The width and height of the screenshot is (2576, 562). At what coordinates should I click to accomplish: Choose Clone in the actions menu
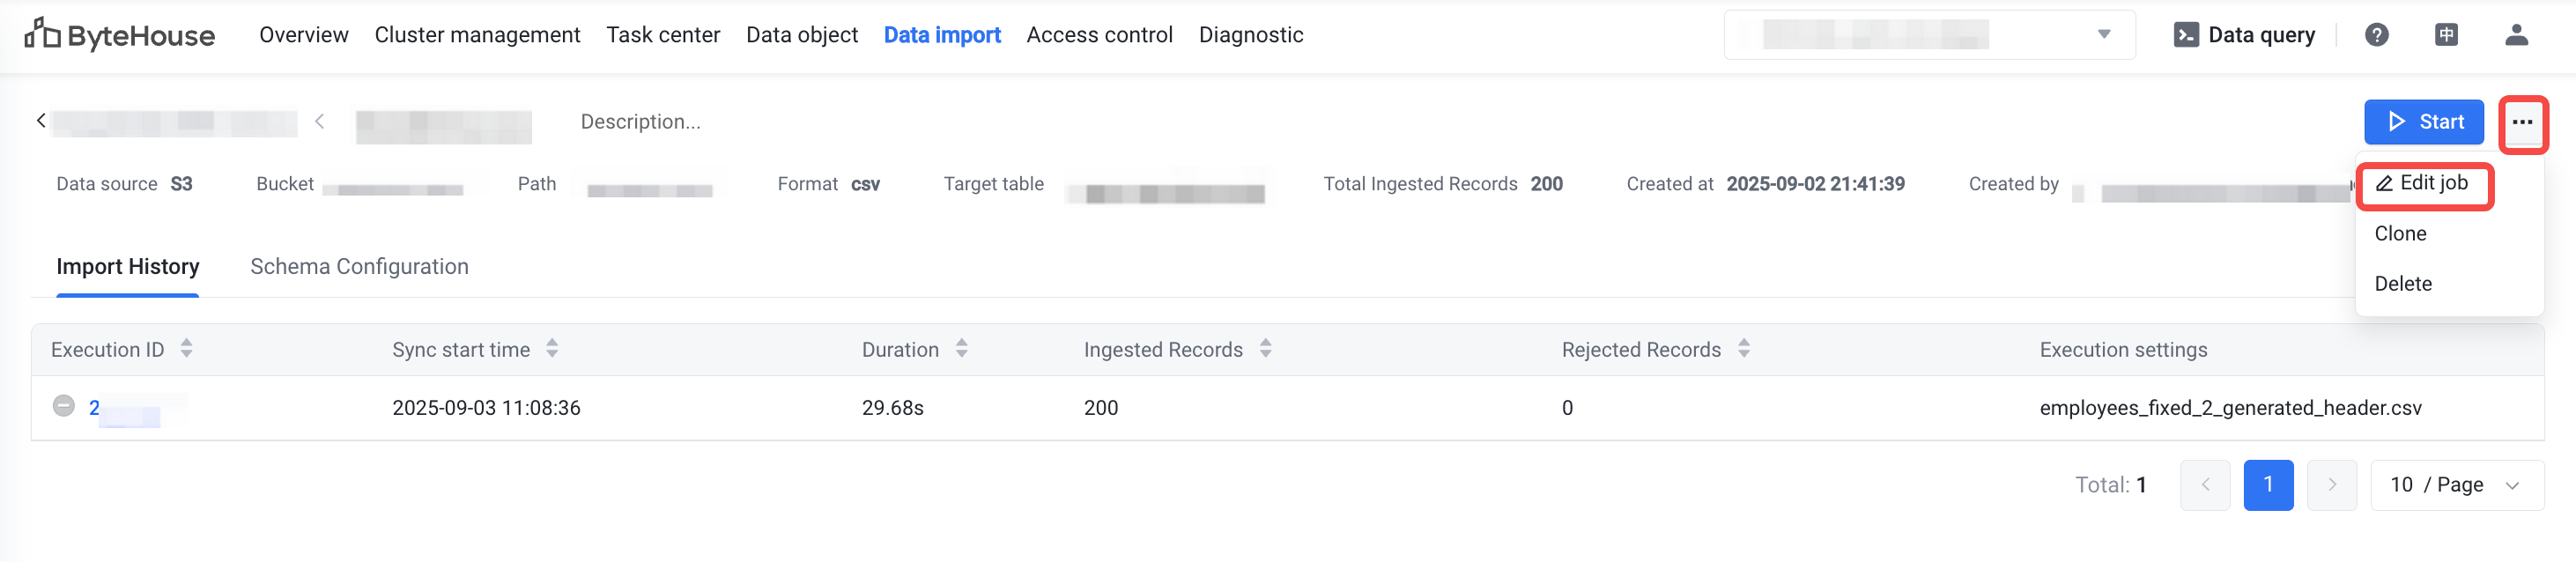coord(2400,233)
